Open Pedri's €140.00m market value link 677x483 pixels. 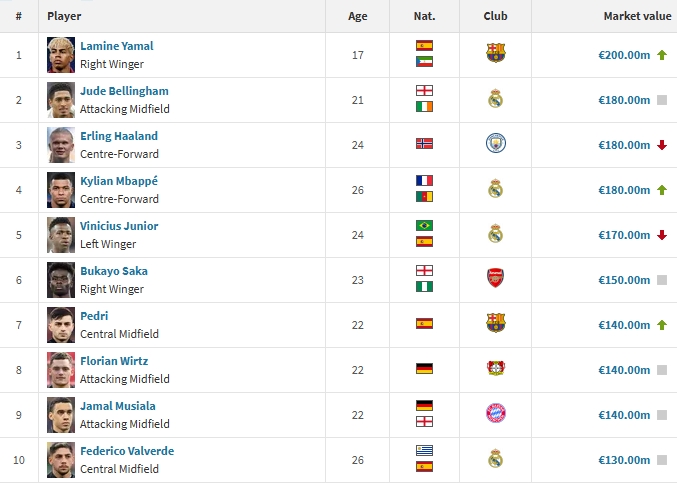pyautogui.click(x=624, y=325)
